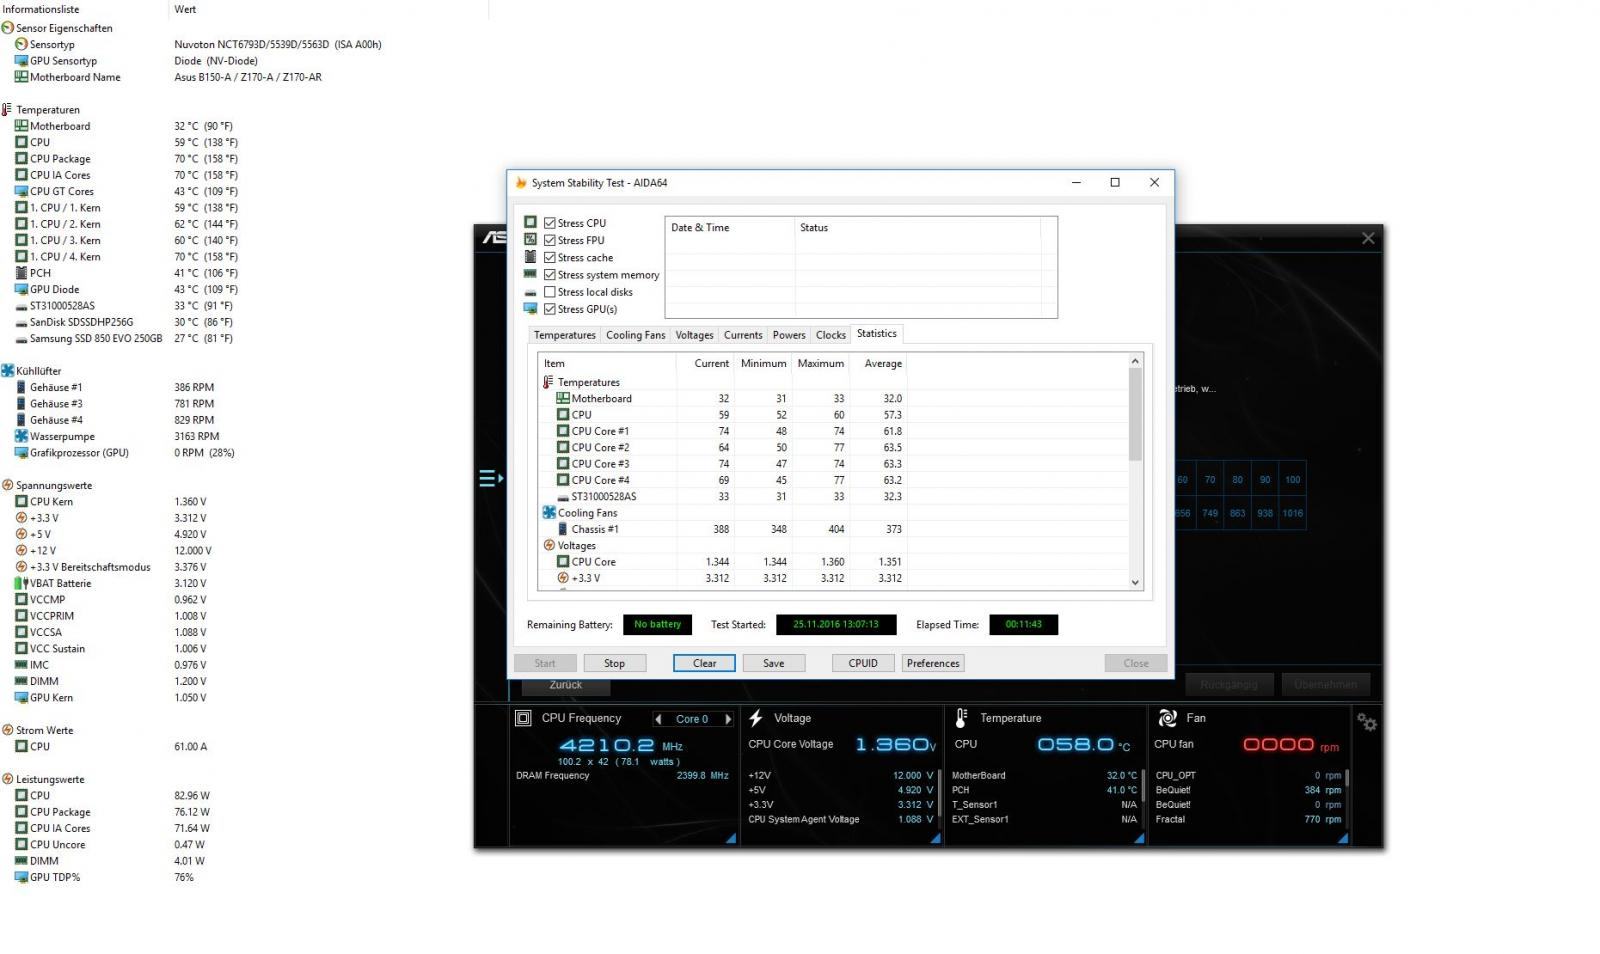1600x954 pixels.
Task: Expand the Fan panel corner arrow
Action: point(1342,838)
